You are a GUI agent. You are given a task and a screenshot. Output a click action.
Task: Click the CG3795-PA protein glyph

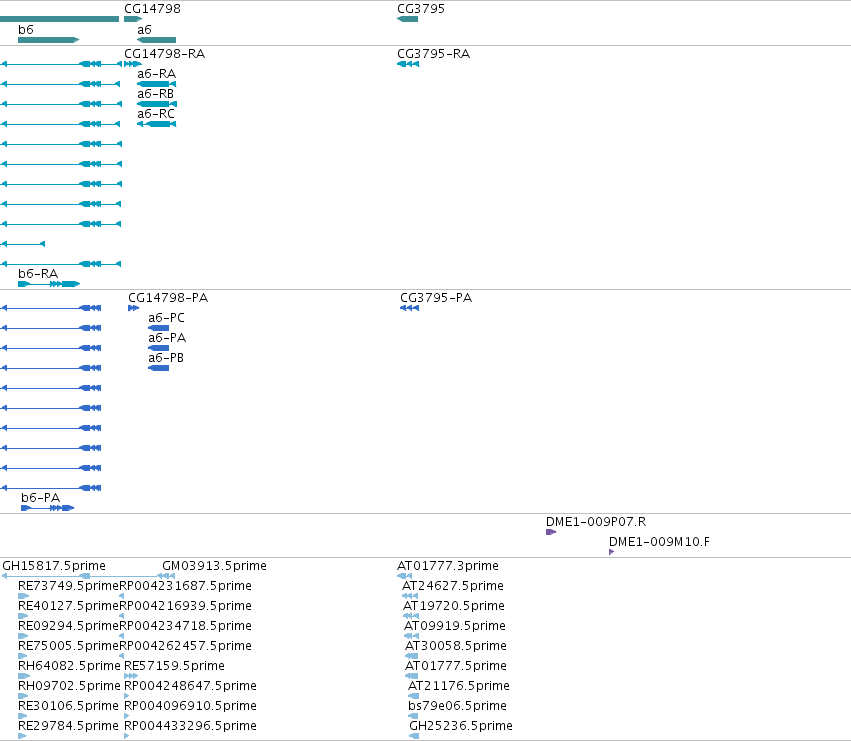[409, 308]
